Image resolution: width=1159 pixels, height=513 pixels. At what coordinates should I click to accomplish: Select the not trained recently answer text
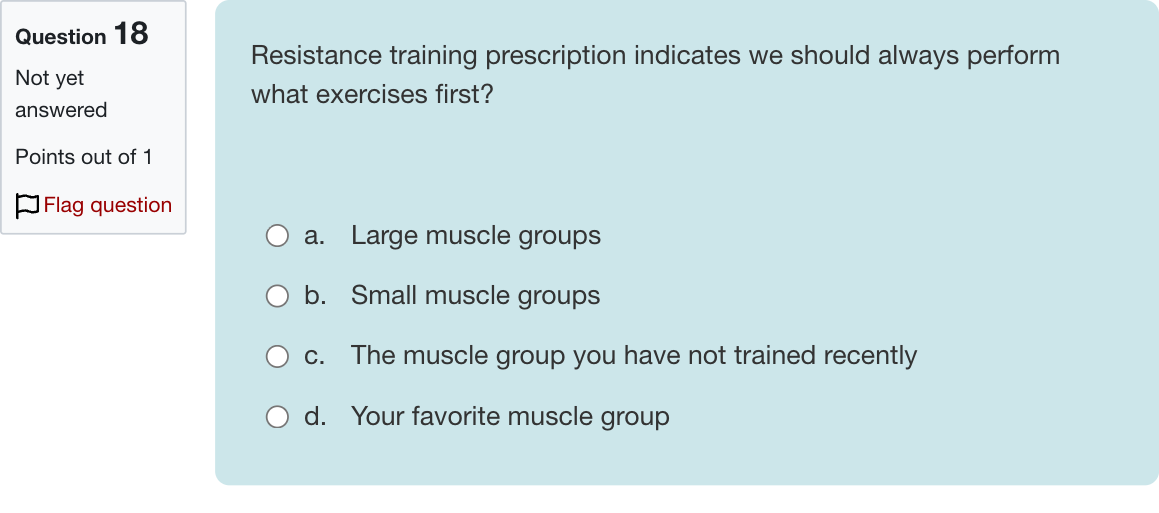click(x=633, y=356)
